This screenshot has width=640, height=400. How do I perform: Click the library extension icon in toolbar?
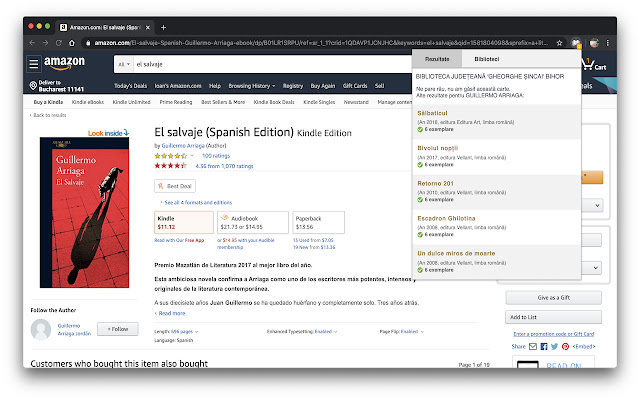[576, 43]
